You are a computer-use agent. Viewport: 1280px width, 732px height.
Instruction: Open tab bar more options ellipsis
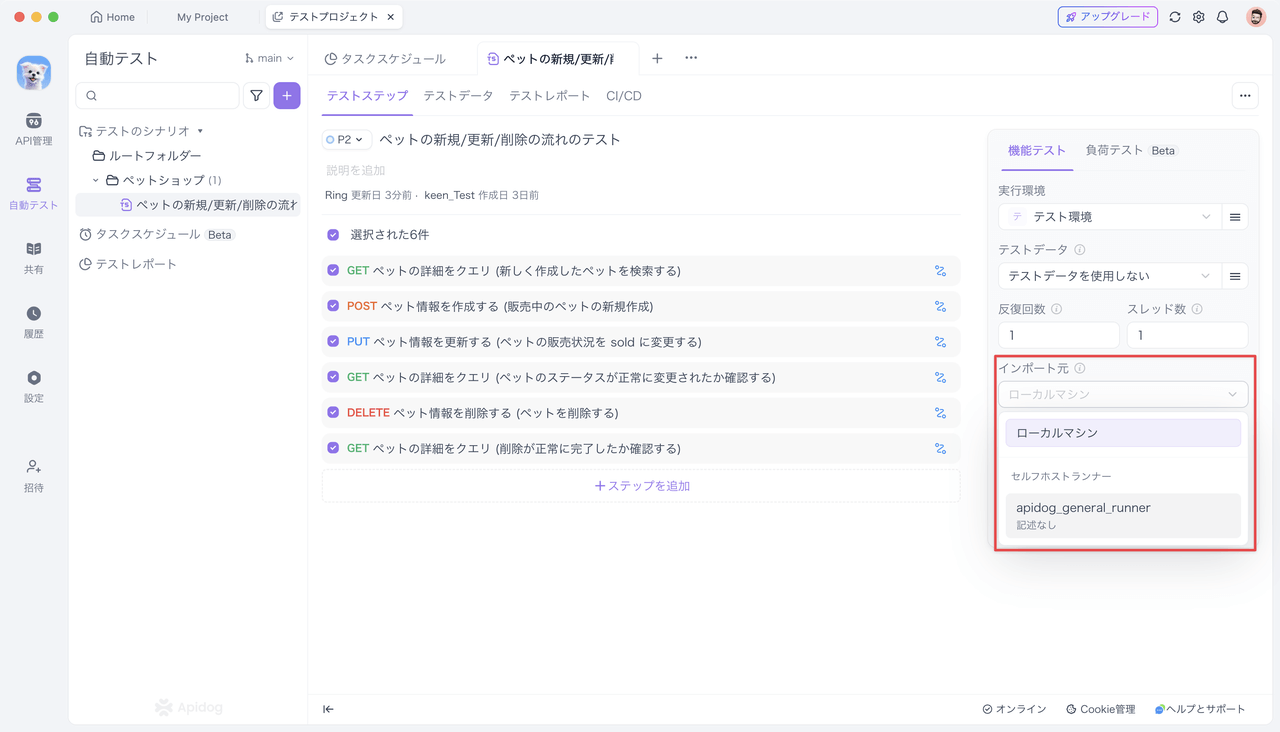[691, 58]
